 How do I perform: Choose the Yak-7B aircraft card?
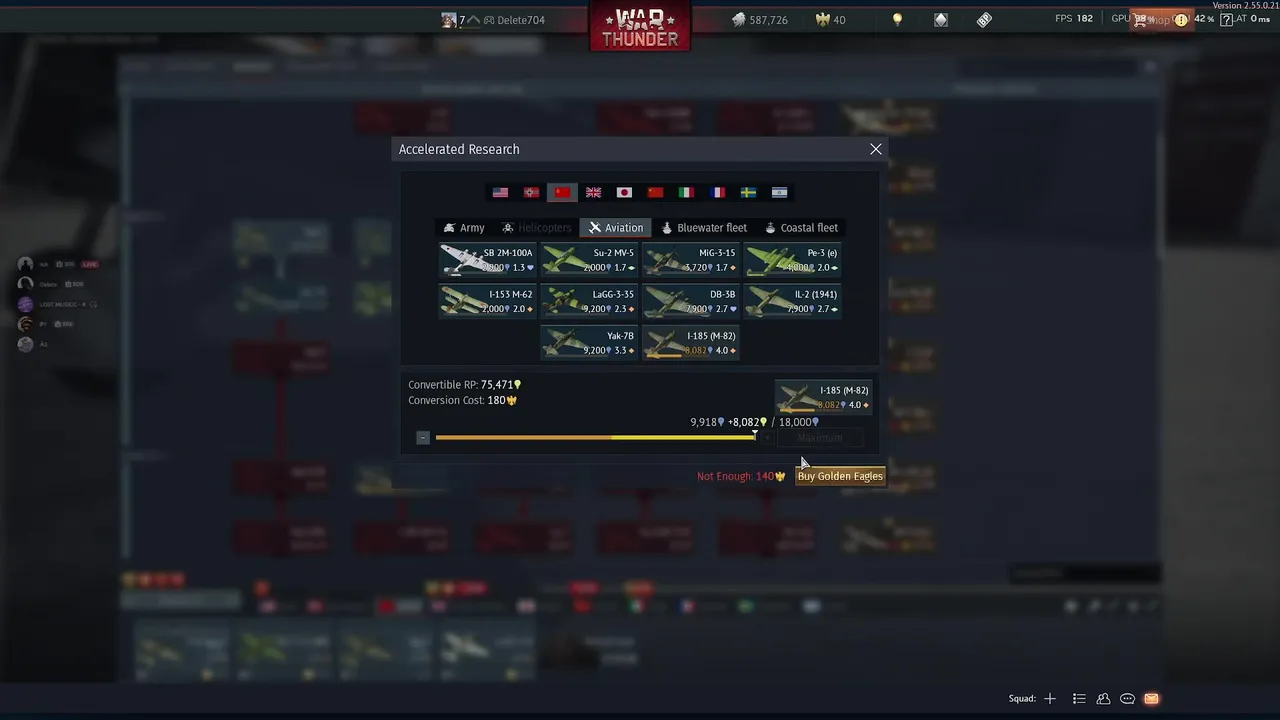[x=589, y=343]
